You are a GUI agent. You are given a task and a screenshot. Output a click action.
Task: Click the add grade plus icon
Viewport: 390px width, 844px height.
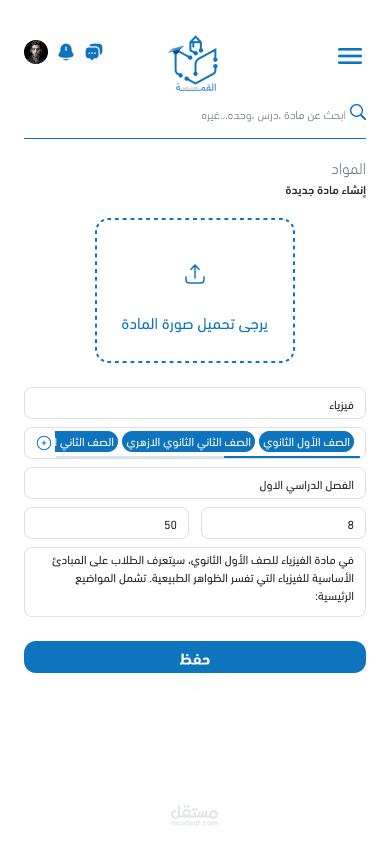44,443
